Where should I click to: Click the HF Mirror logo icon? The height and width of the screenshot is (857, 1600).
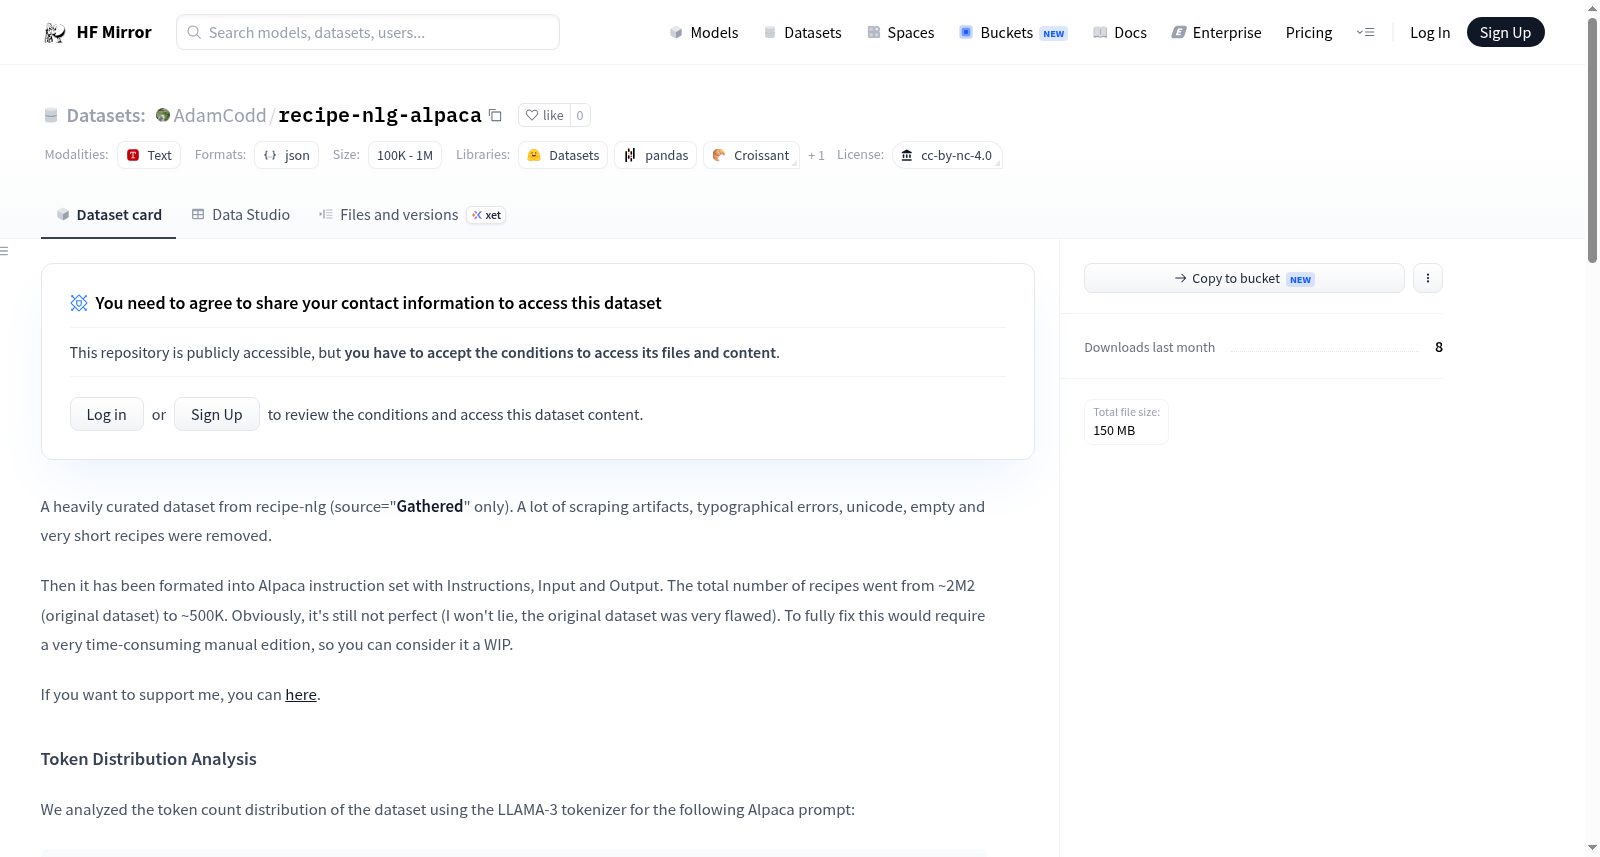pyautogui.click(x=55, y=33)
